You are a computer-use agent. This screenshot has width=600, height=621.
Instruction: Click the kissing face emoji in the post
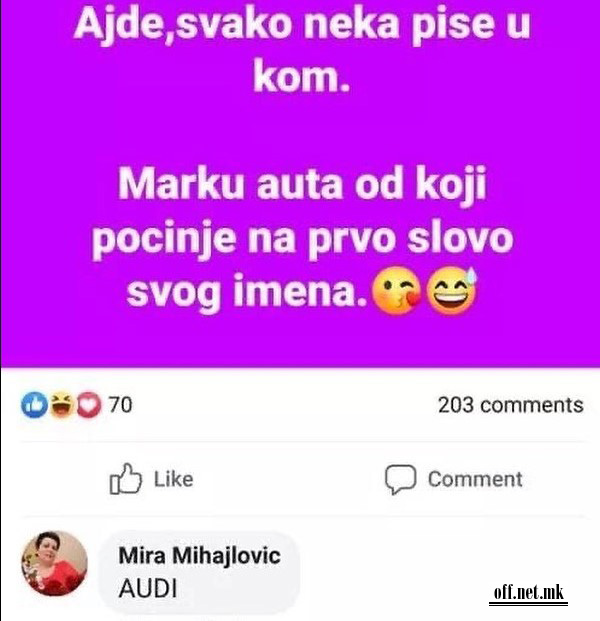click(x=397, y=291)
